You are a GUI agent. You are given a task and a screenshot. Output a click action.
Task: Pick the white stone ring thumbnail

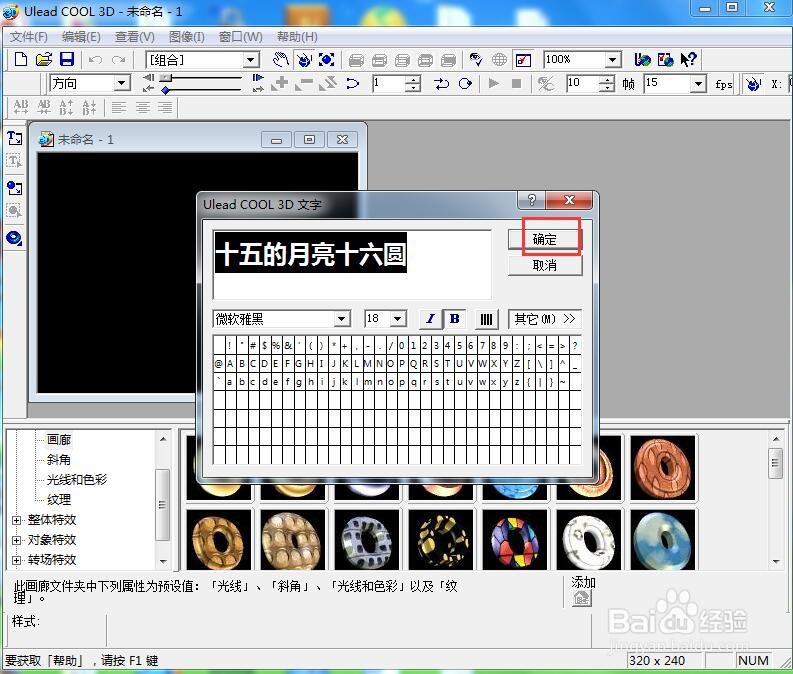pos(589,540)
